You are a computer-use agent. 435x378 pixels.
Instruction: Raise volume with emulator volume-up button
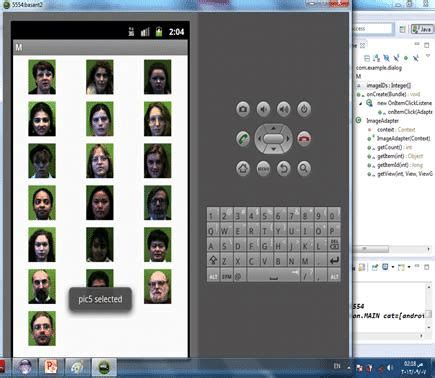284,109
